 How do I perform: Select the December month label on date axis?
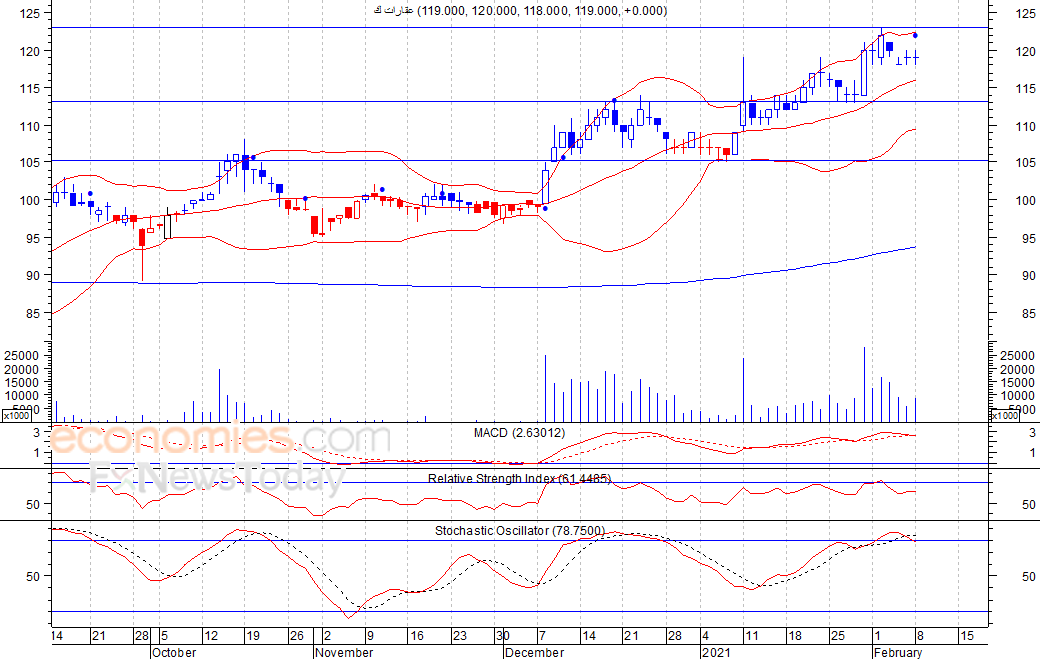(535, 652)
